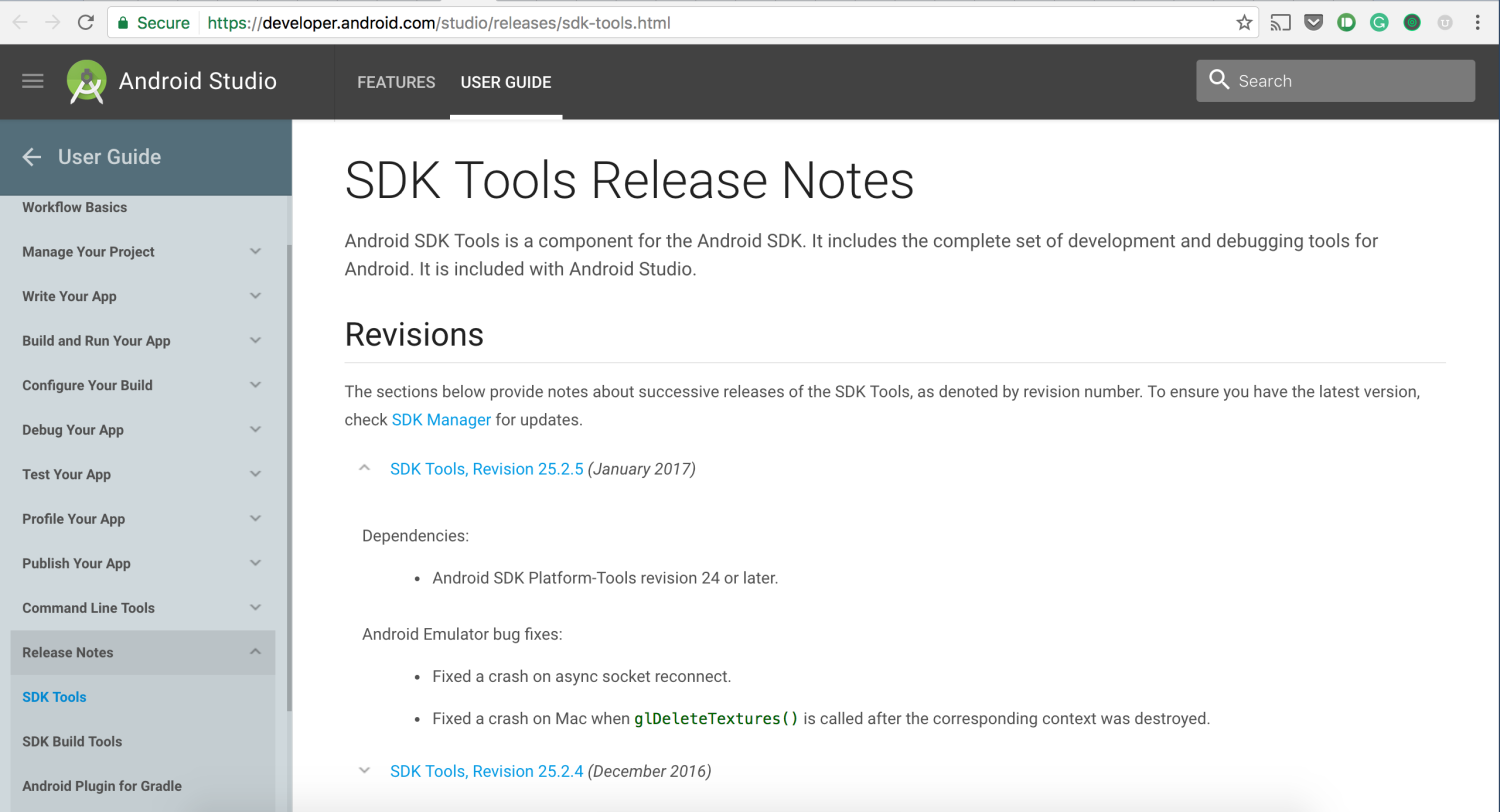Click the '(January 2017)' date text

pyautogui.click(x=642, y=469)
